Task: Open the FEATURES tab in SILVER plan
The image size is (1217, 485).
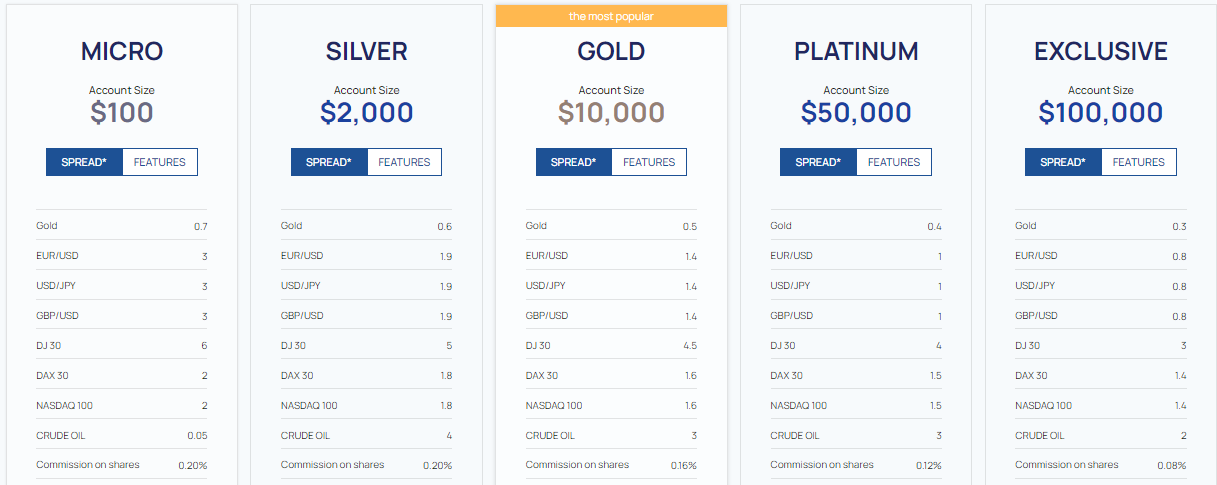Action: coord(404,162)
